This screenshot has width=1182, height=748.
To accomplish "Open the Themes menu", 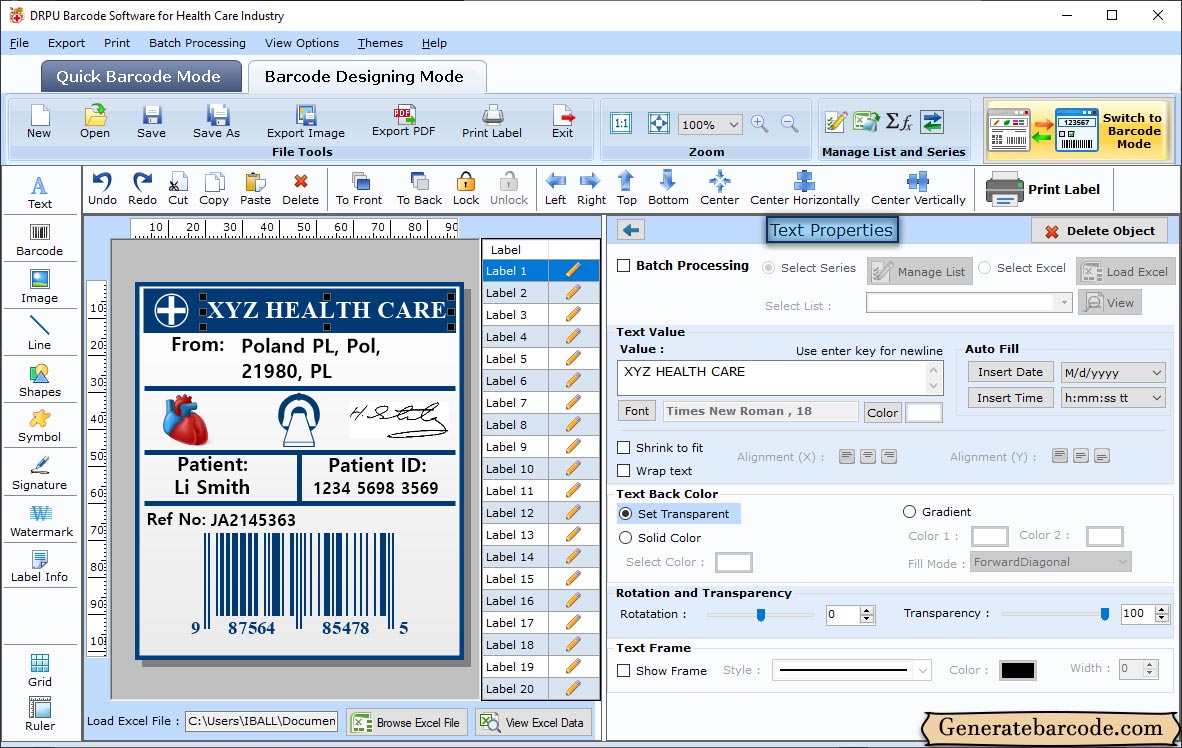I will [380, 43].
